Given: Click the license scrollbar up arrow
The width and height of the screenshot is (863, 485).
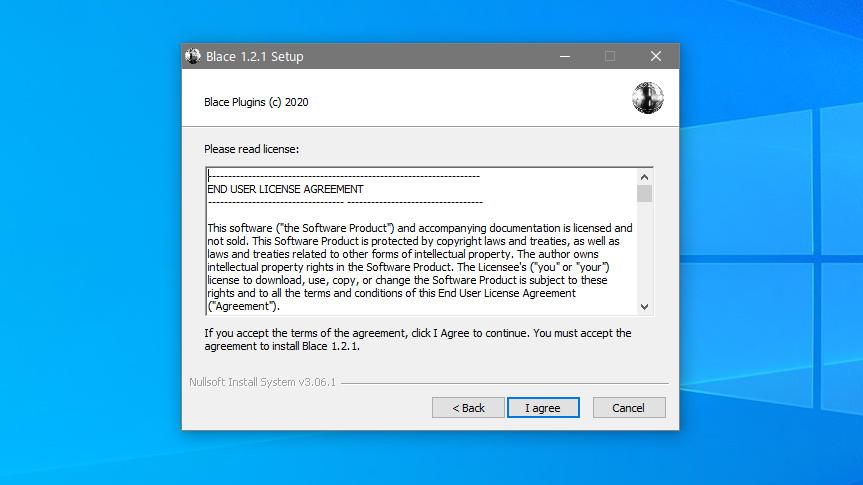Looking at the screenshot, I should tap(644, 177).
